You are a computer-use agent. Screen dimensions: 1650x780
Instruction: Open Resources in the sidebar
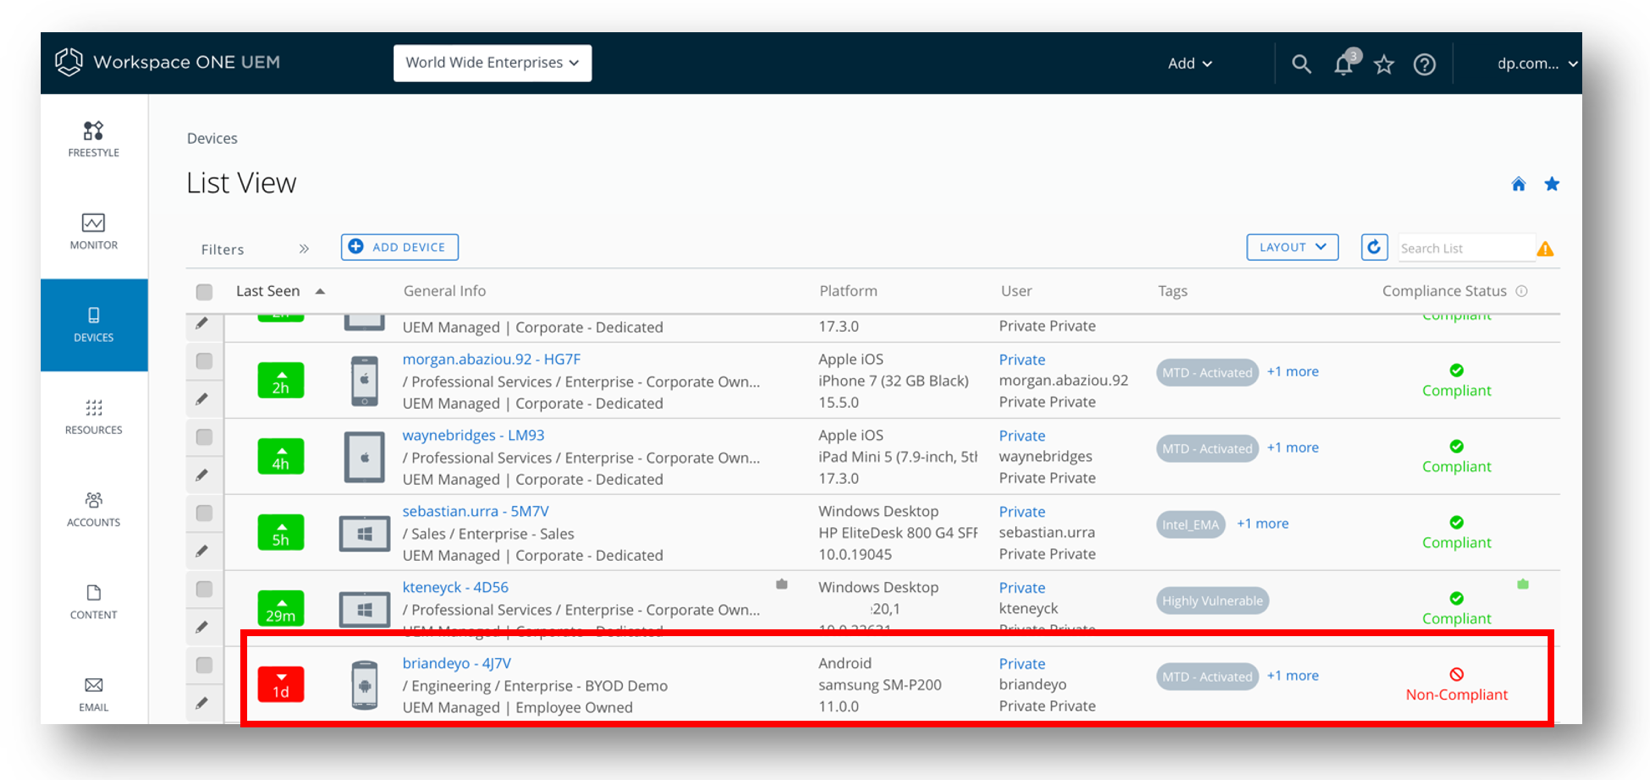93,417
